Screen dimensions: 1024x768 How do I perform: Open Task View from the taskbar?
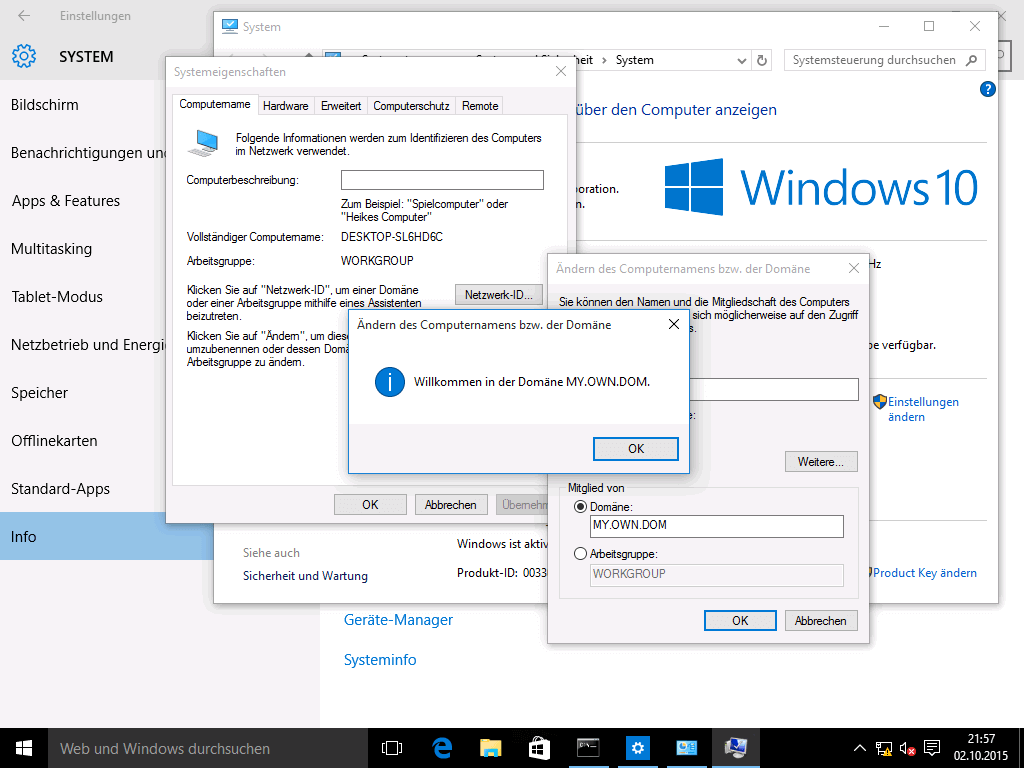pos(392,748)
